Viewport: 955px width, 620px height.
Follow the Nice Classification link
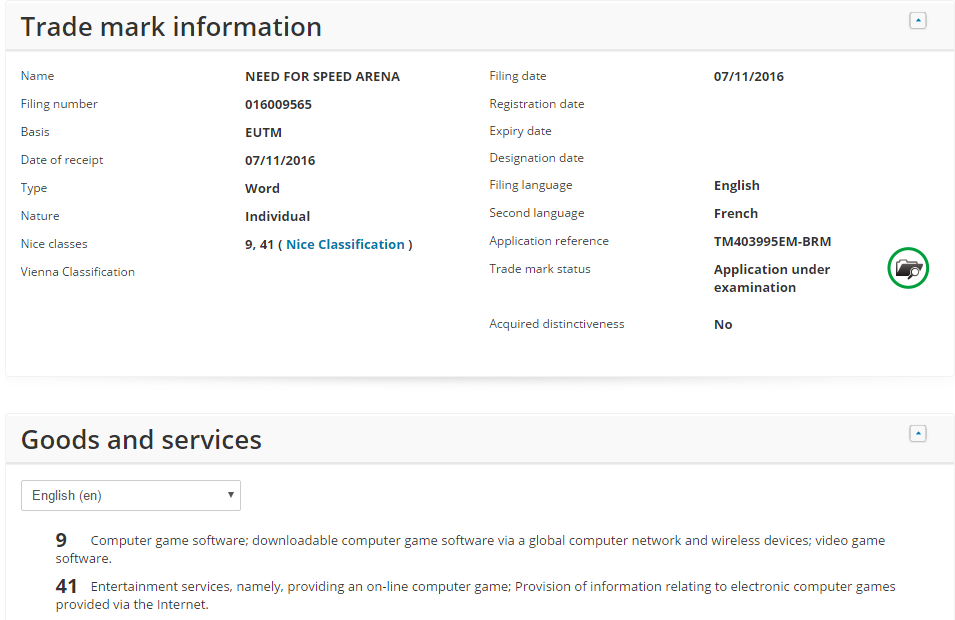(x=345, y=243)
